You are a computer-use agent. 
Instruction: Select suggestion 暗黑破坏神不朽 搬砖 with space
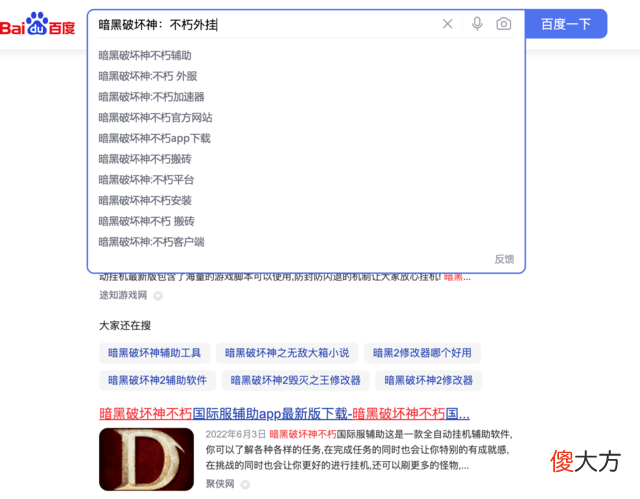(x=147, y=222)
